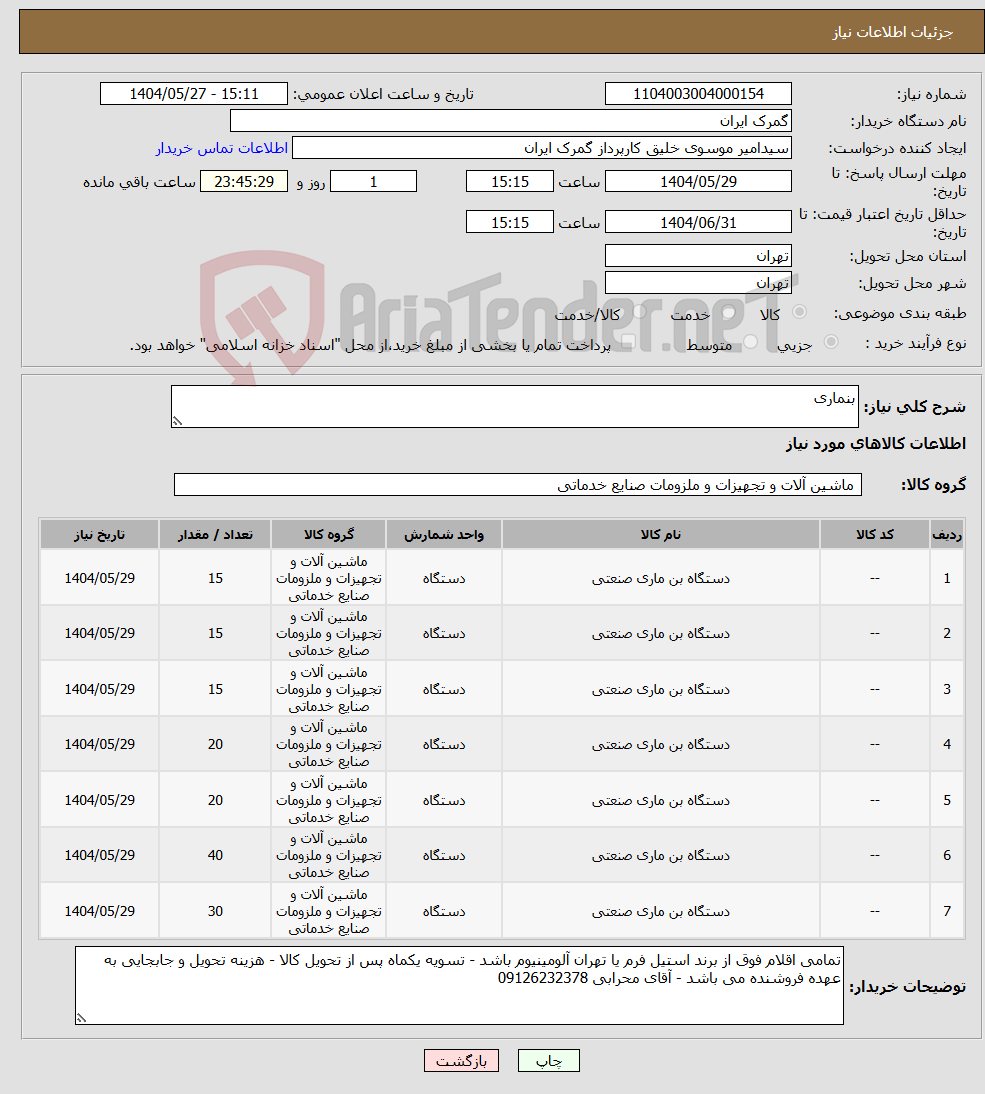This screenshot has width=985, height=1094.
Task: Click the requester field سیدامیر موسوی خلیق
Action: click(x=542, y=148)
